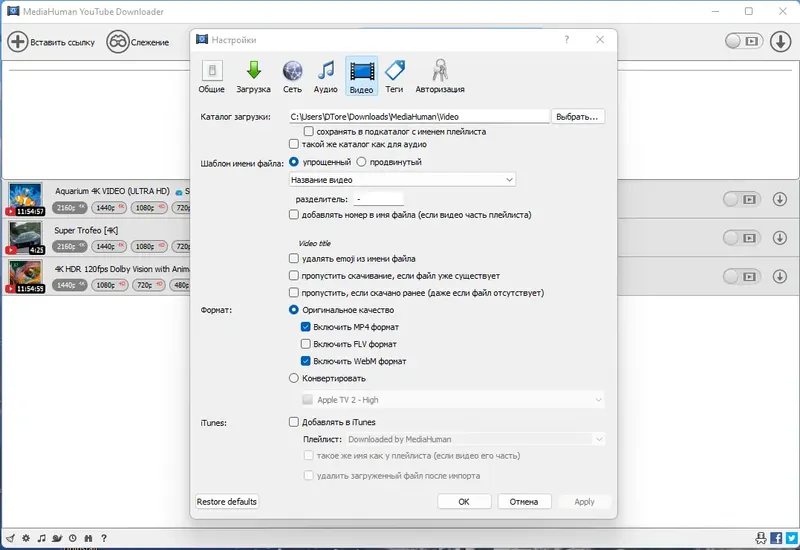Viewport: 800px width, 550px height.
Task: Click the Отмена button
Action: click(524, 502)
